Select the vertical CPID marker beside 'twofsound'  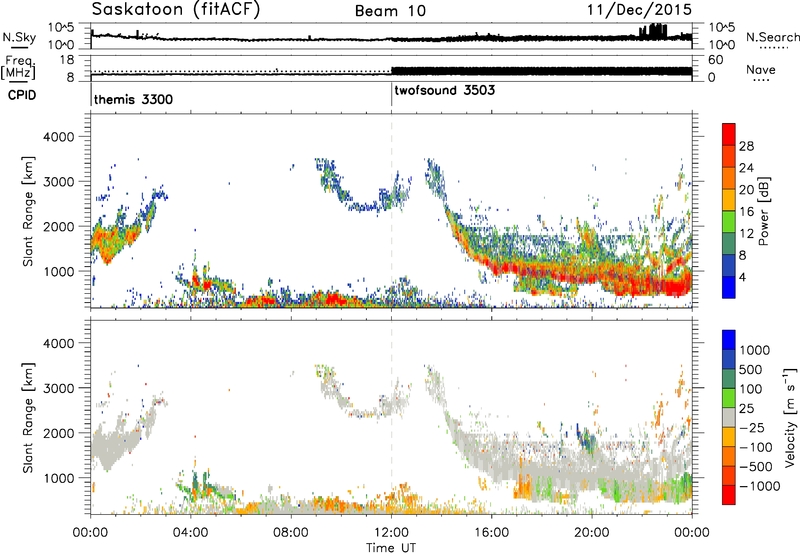pyautogui.click(x=391, y=94)
